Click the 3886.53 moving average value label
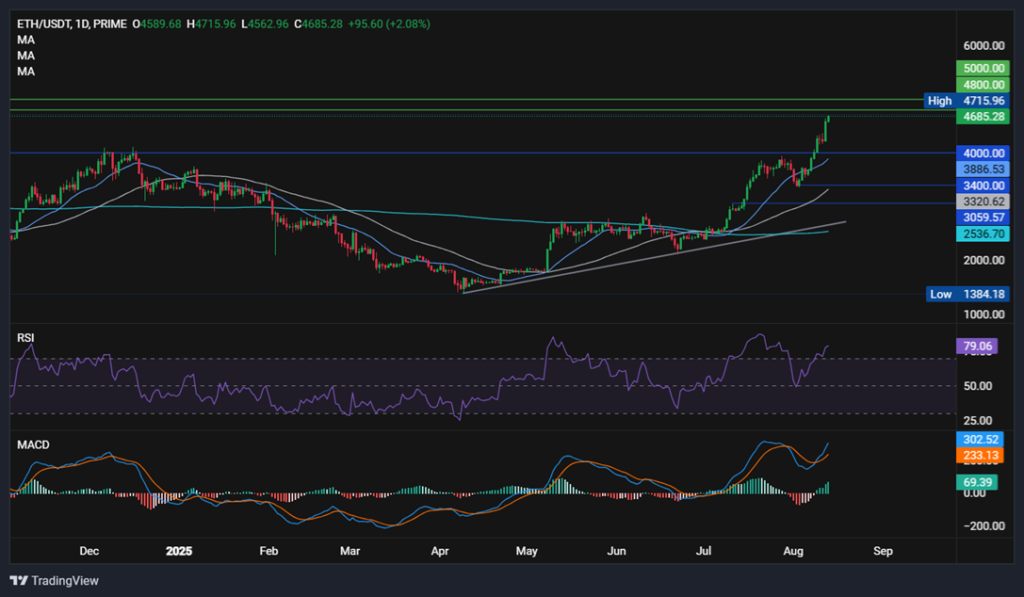 (983, 169)
